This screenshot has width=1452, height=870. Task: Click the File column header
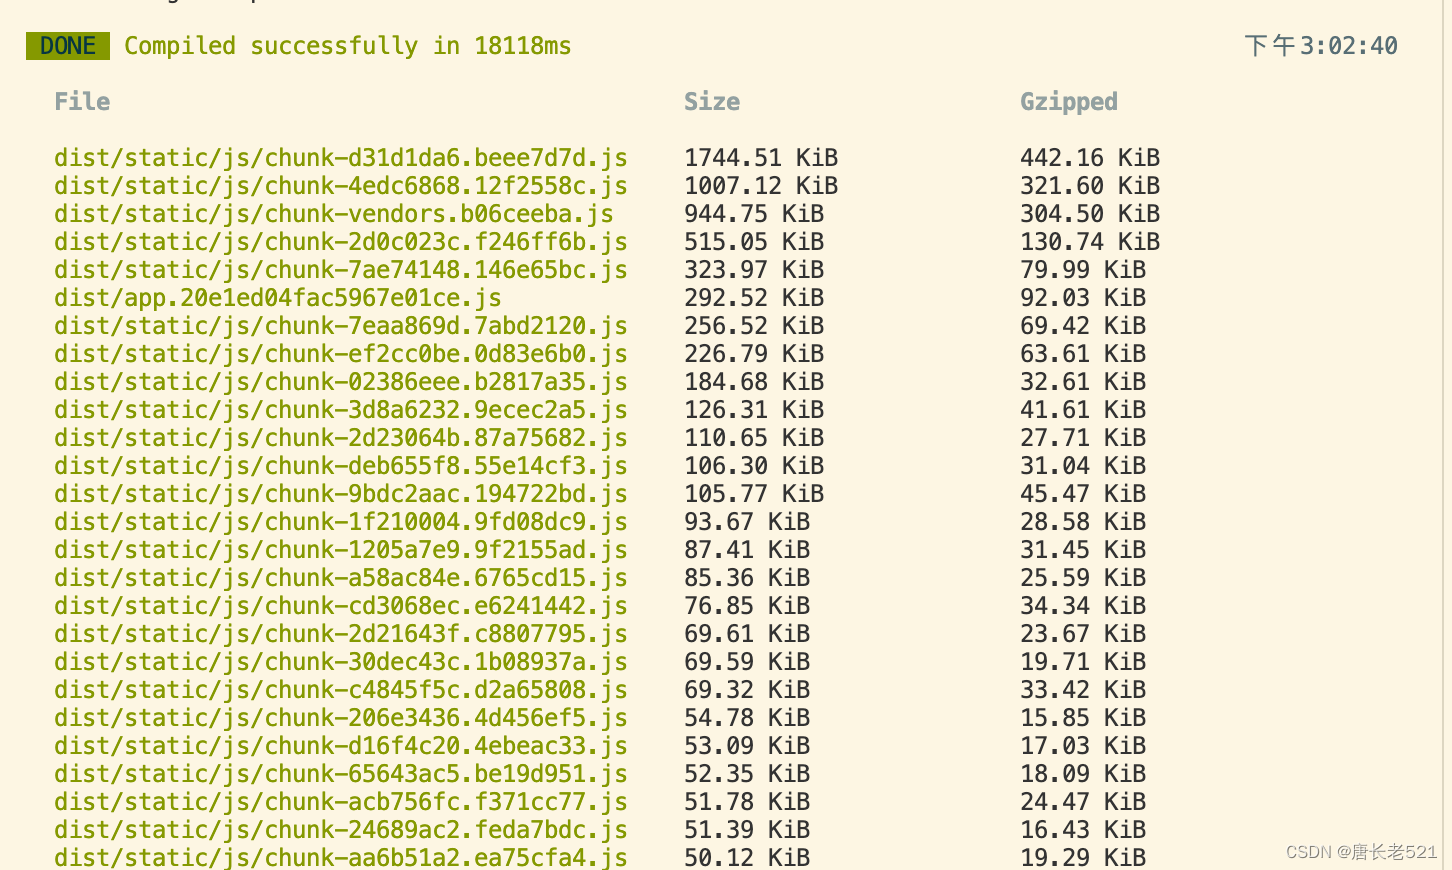(82, 102)
